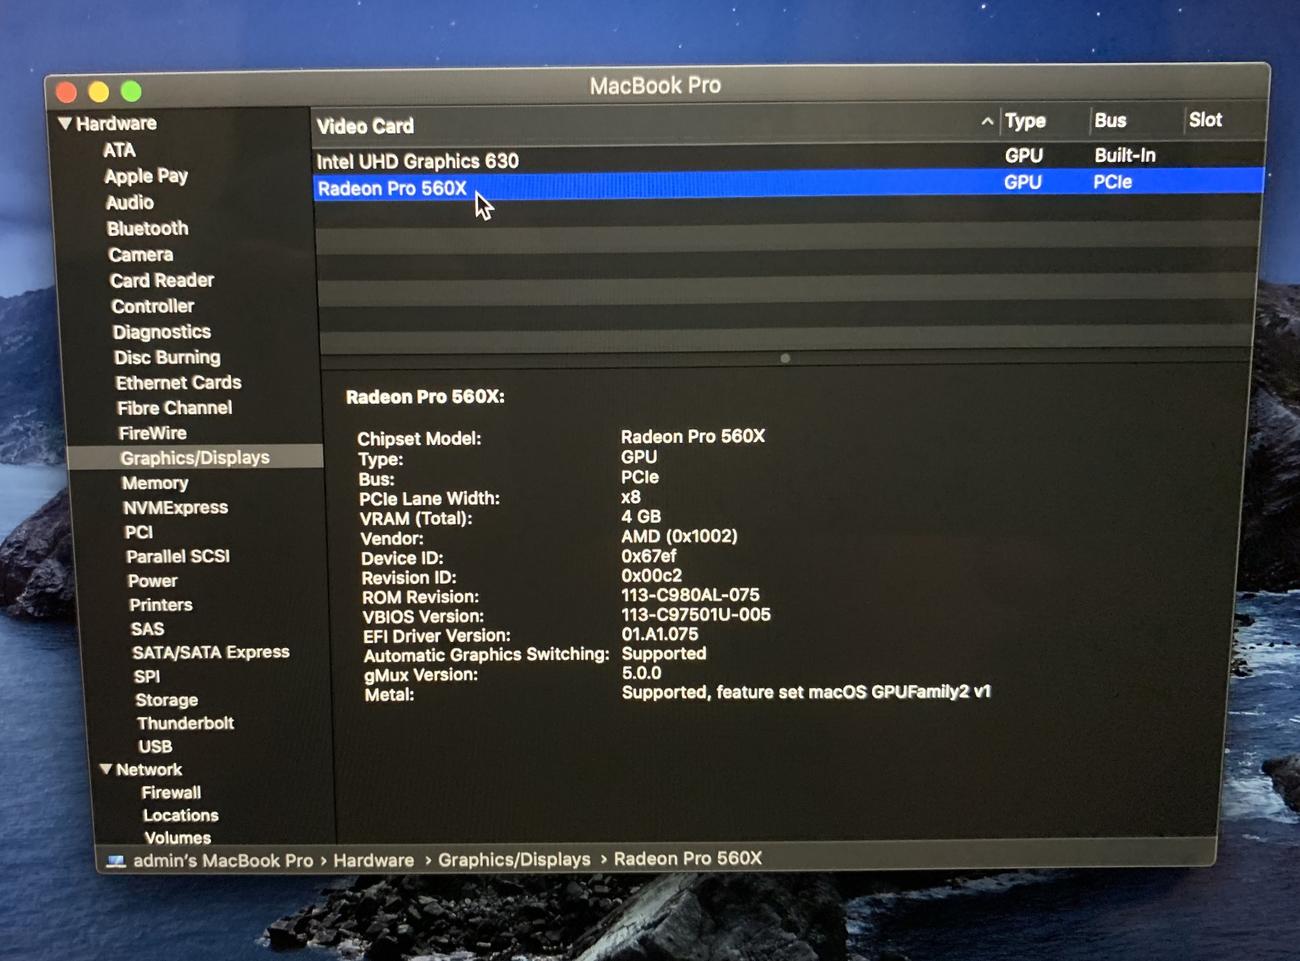Select Controller in the sidebar
Image resolution: width=1300 pixels, height=961 pixels.
[153, 306]
